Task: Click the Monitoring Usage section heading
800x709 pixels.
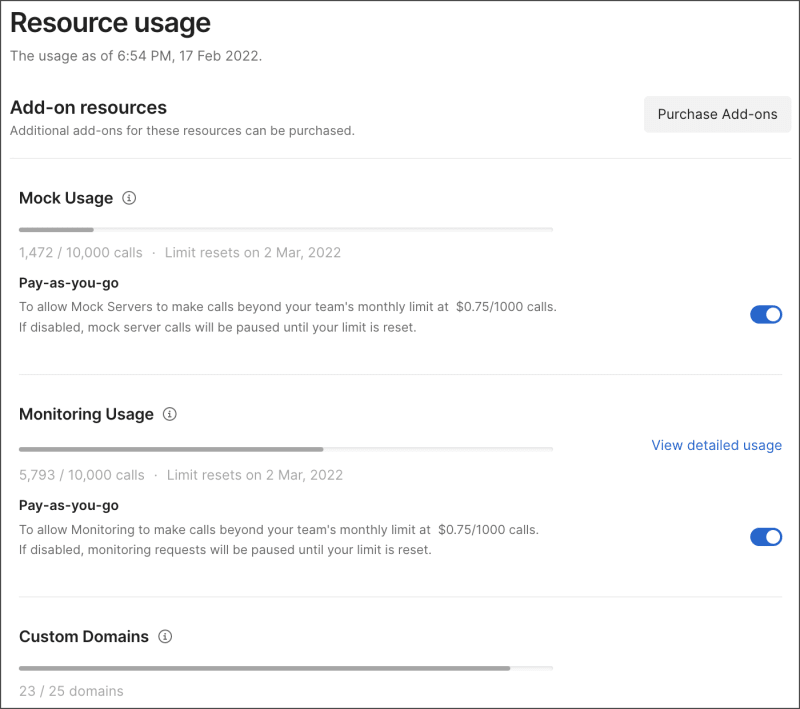Action: click(86, 414)
